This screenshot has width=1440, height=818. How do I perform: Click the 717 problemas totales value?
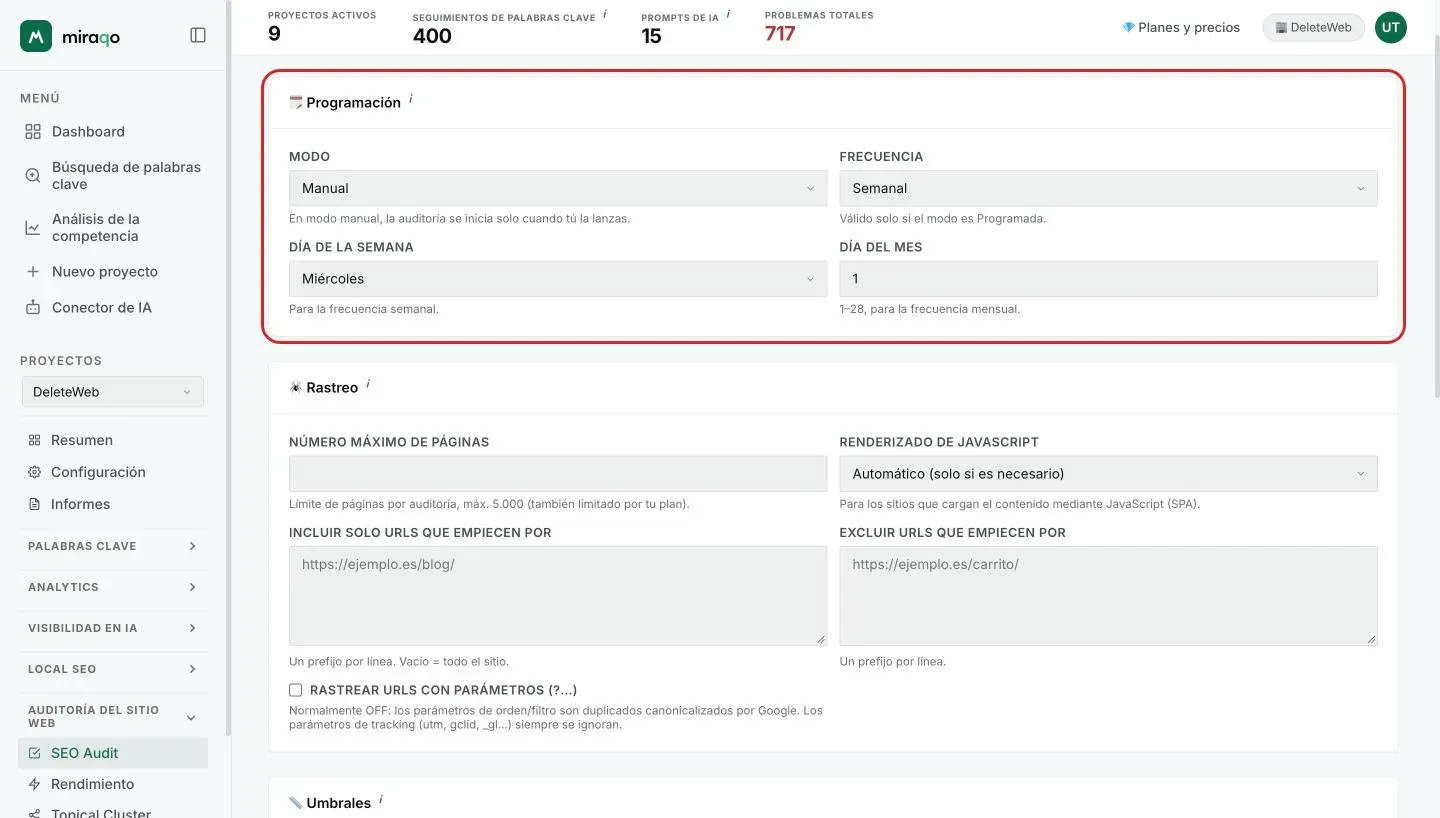coord(780,34)
